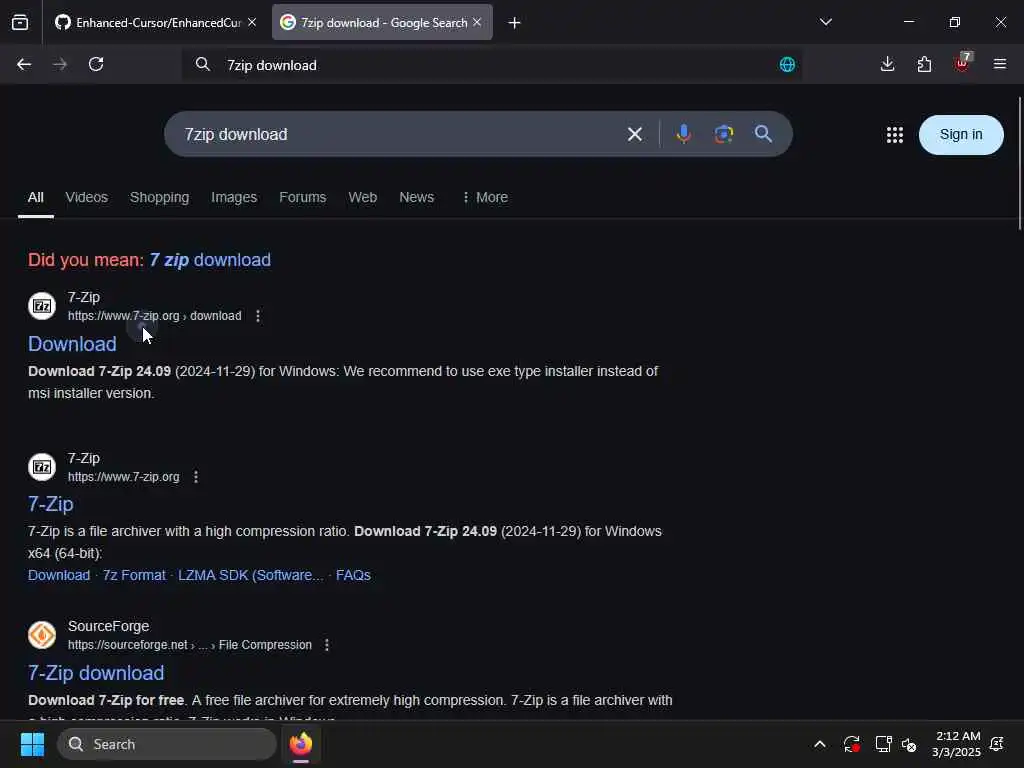
Task: Open the Firefox hamburger menu
Action: click(1000, 64)
